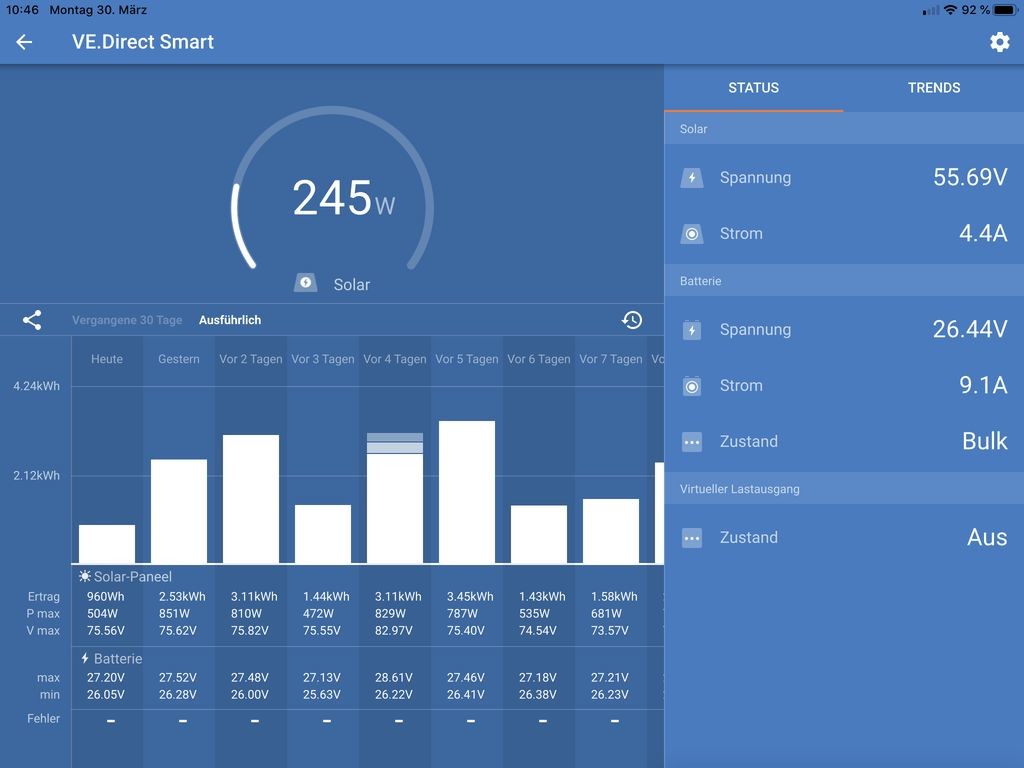
Task: Switch to the STATUS tab
Action: [x=754, y=88]
